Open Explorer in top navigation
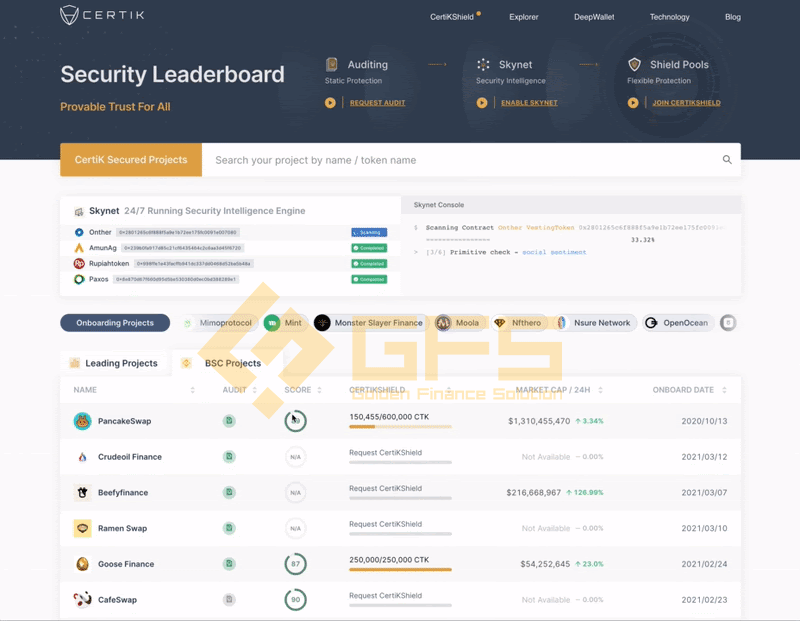The image size is (800, 621). point(523,17)
